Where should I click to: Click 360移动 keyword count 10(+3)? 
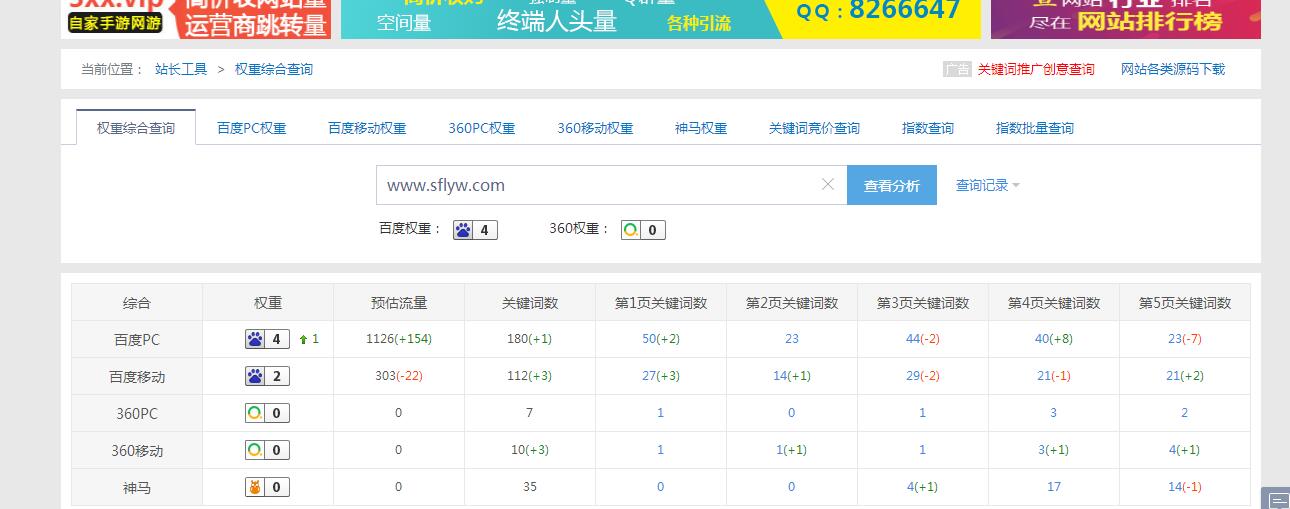(x=529, y=450)
